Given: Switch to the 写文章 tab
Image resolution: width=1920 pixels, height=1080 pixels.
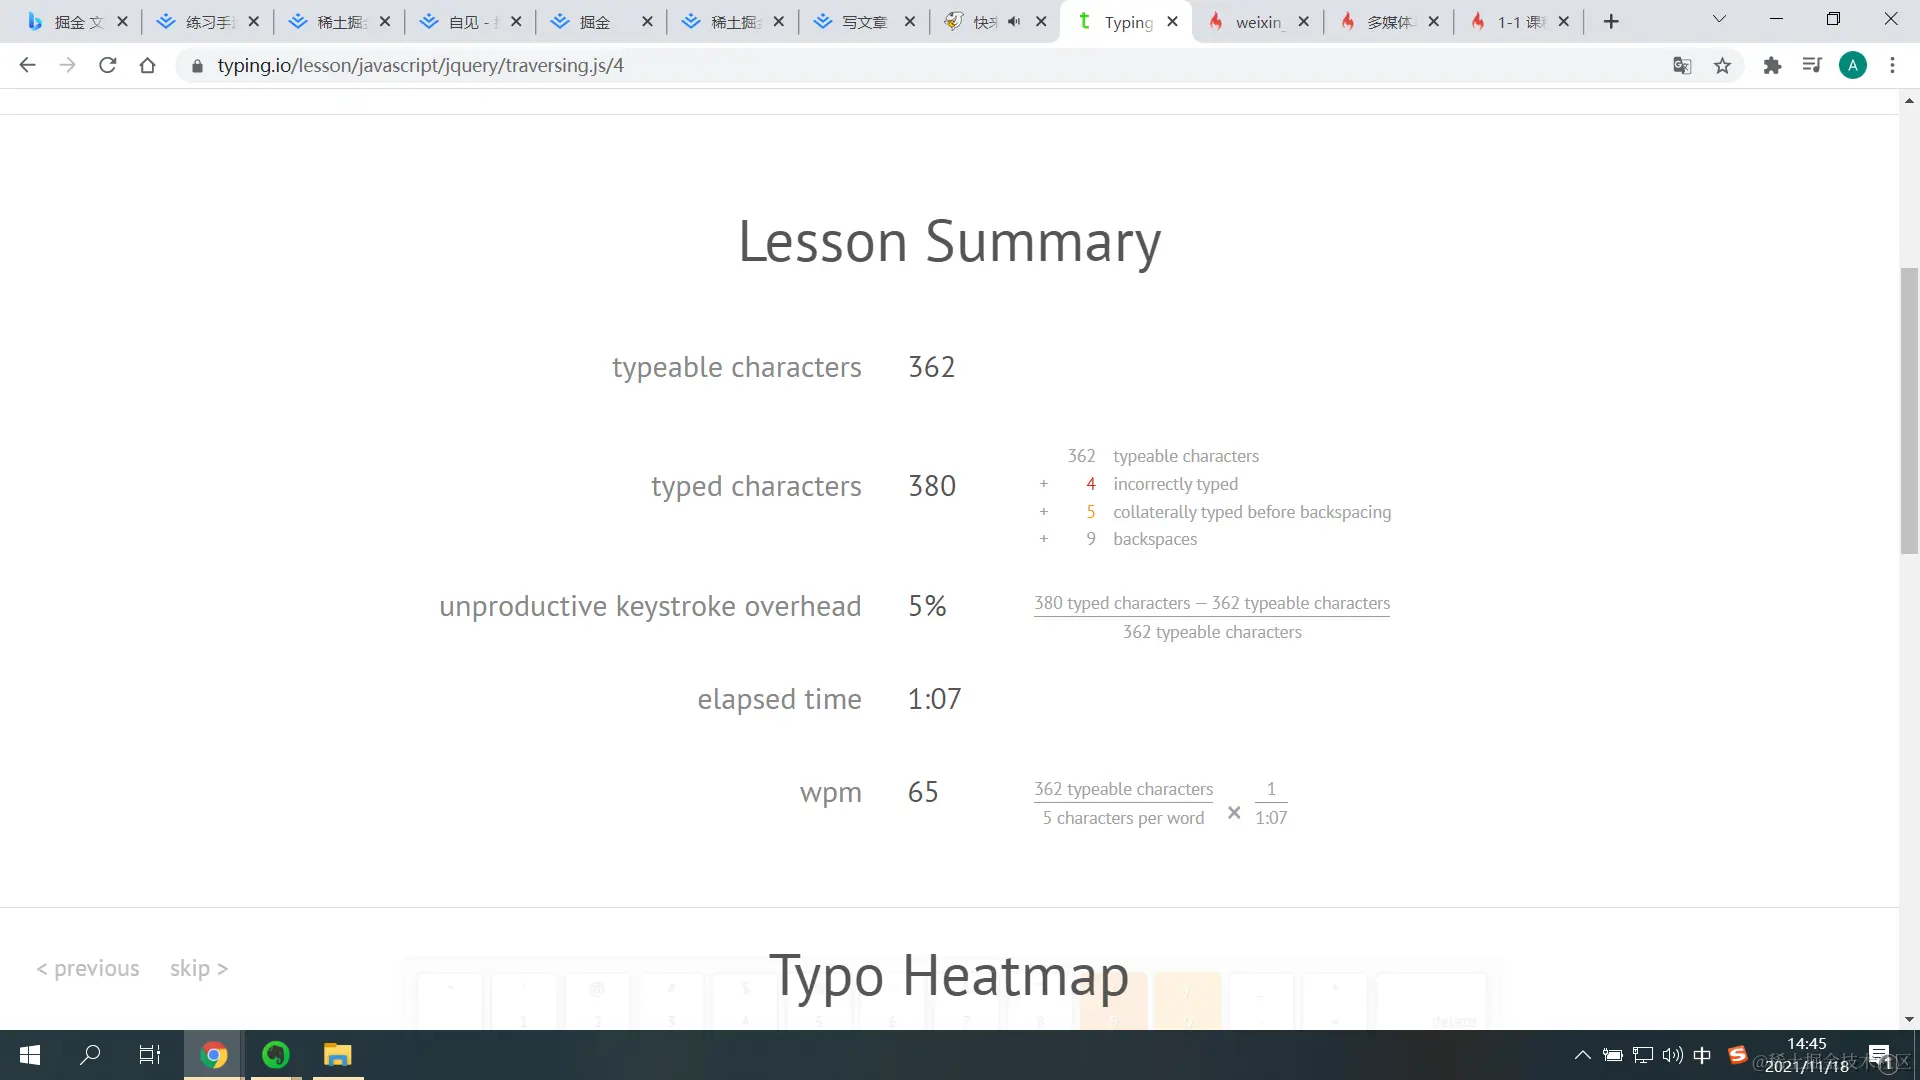Looking at the screenshot, I should point(862,21).
